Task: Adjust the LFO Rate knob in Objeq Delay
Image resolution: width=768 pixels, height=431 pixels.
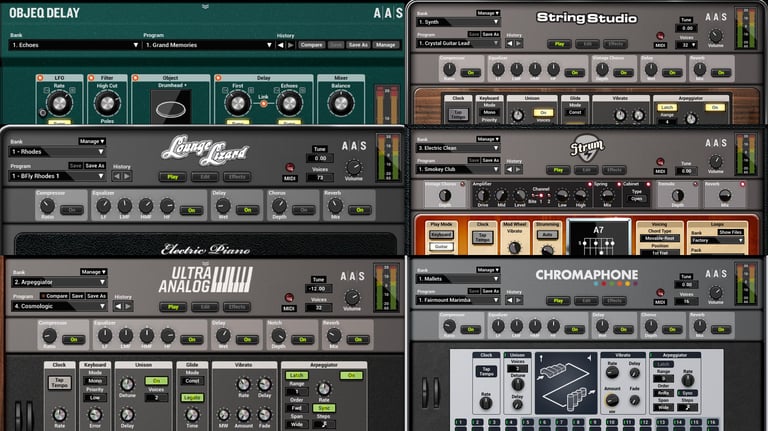Action: [59, 103]
